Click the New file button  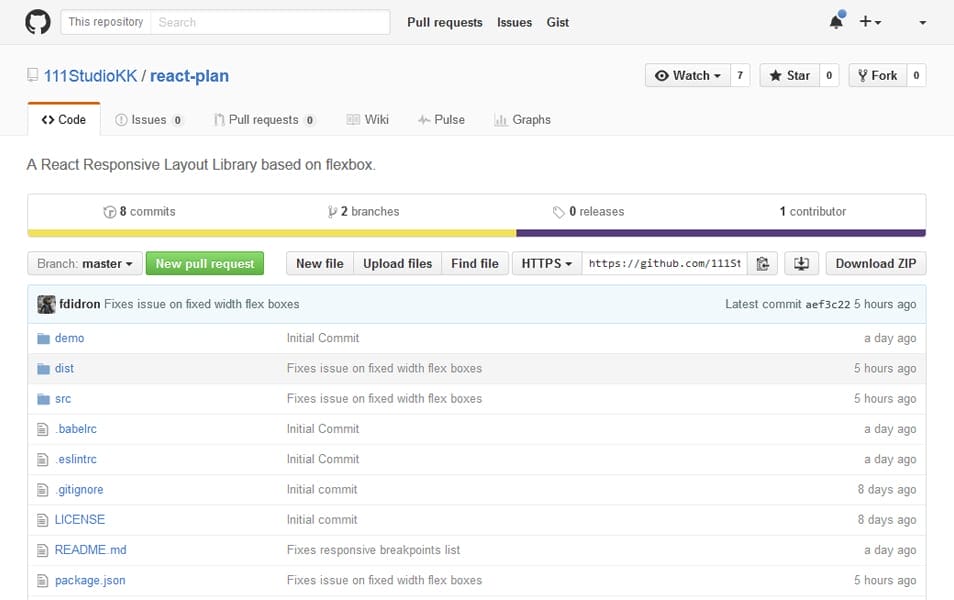point(320,263)
